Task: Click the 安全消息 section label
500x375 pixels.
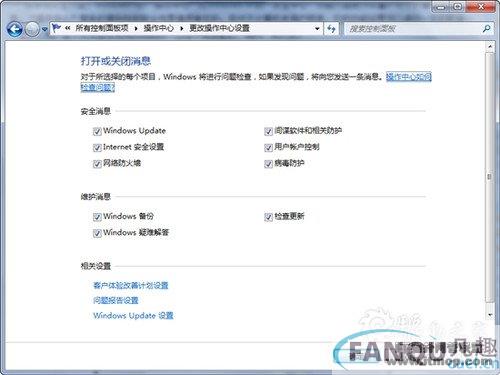Action: [96, 111]
